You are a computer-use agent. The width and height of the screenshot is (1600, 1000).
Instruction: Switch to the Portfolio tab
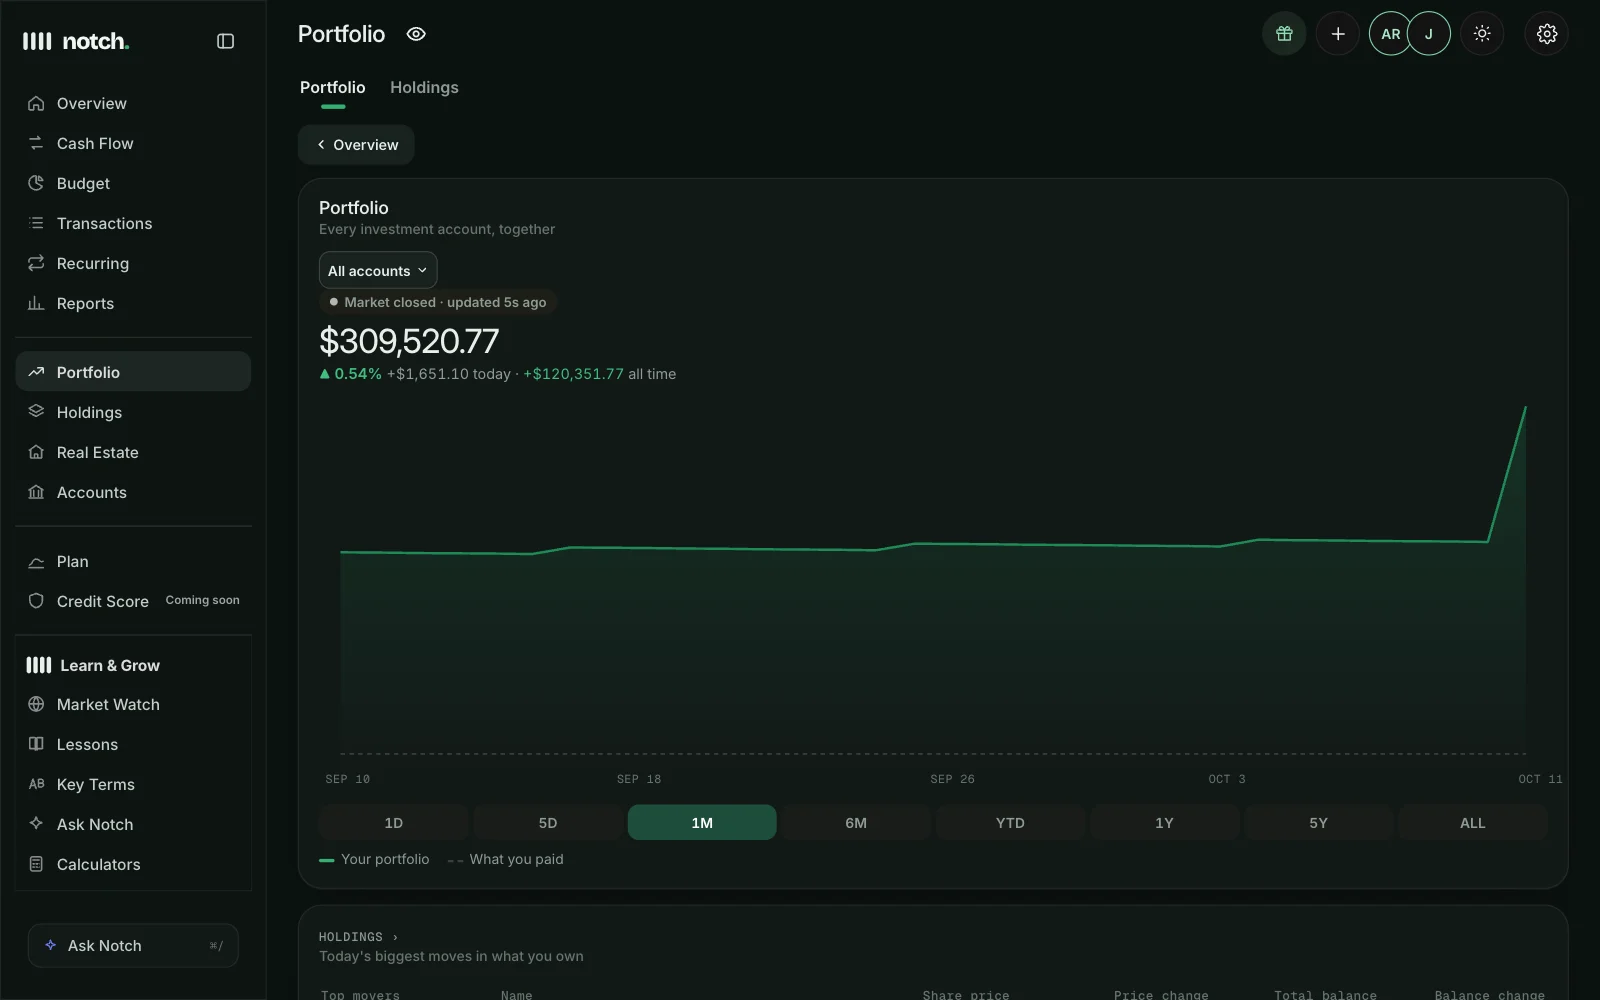pyautogui.click(x=333, y=88)
